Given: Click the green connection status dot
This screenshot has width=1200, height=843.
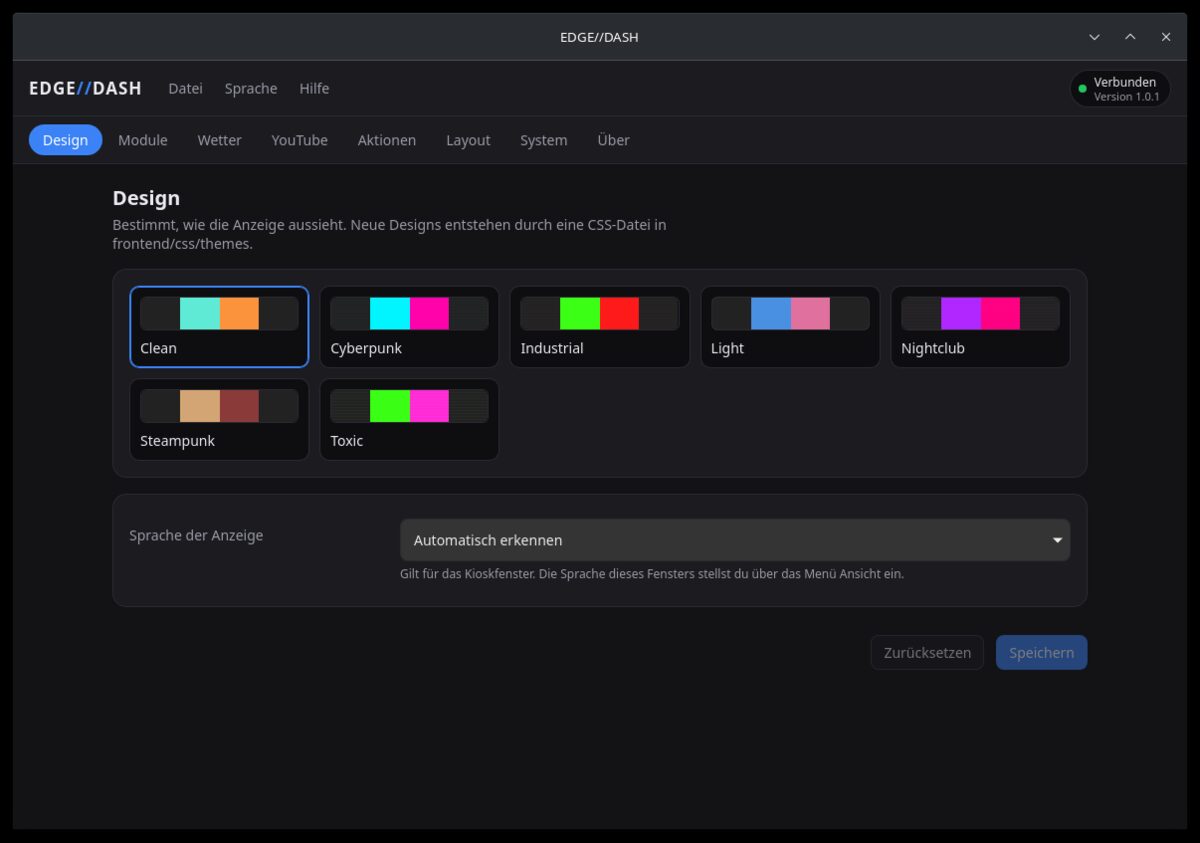Looking at the screenshot, I should [x=1082, y=89].
